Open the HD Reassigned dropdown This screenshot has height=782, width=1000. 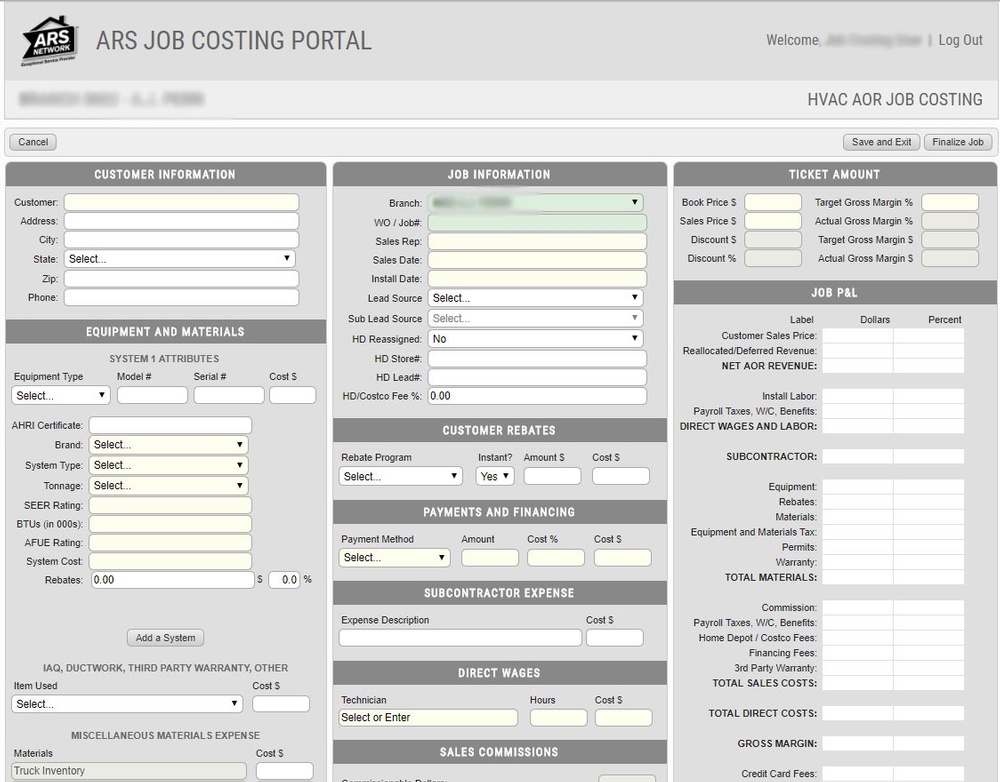pos(536,339)
